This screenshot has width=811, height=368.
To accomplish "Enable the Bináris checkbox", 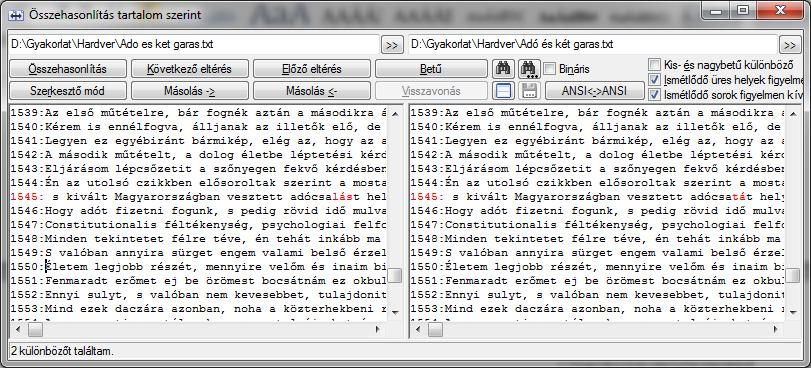I will (x=550, y=68).
